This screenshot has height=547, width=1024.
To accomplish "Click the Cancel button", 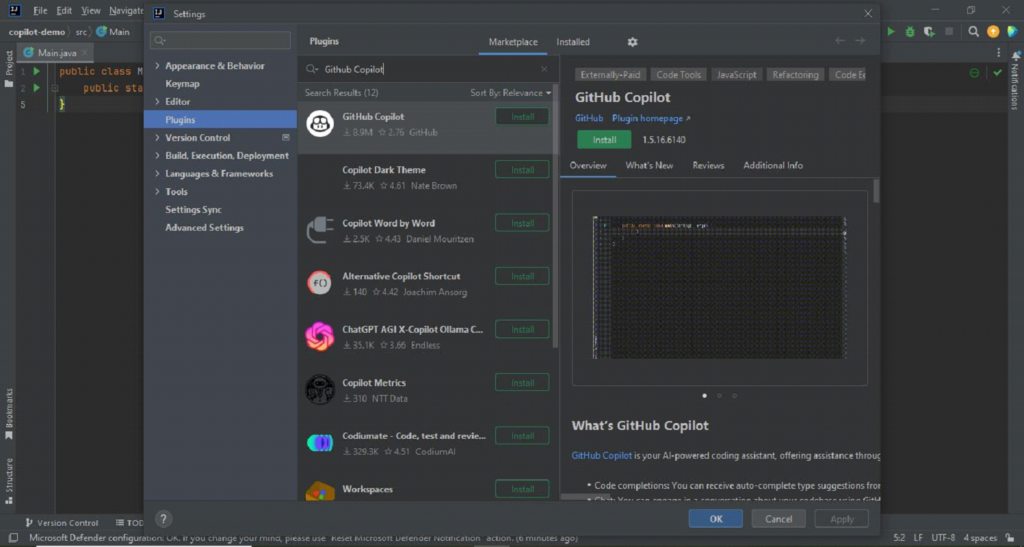I will (x=778, y=519).
